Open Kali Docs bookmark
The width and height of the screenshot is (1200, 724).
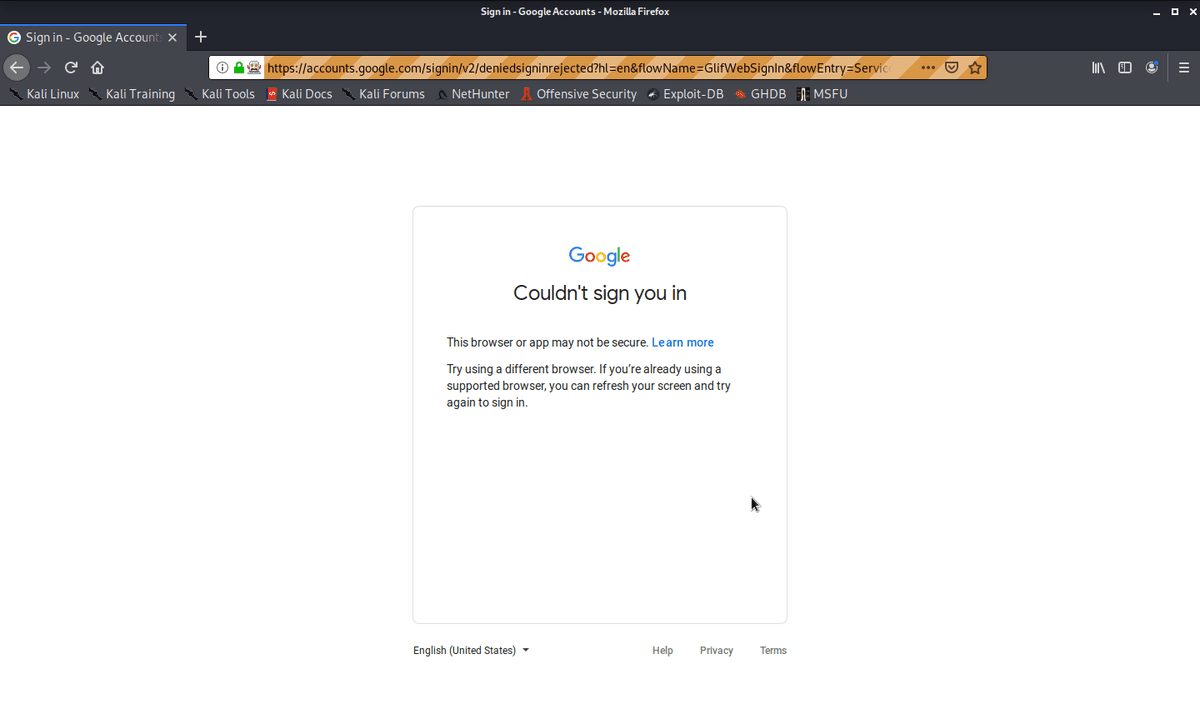299,94
